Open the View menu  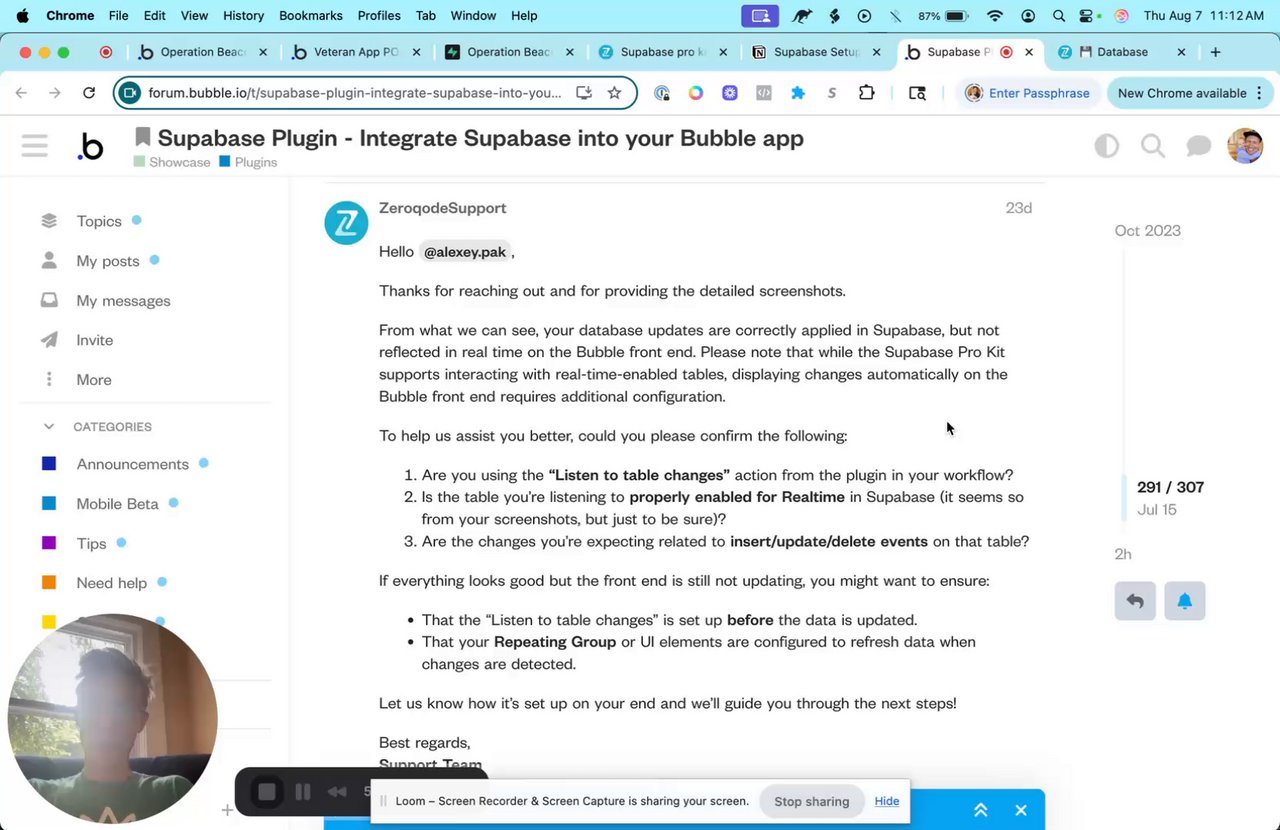click(x=194, y=16)
